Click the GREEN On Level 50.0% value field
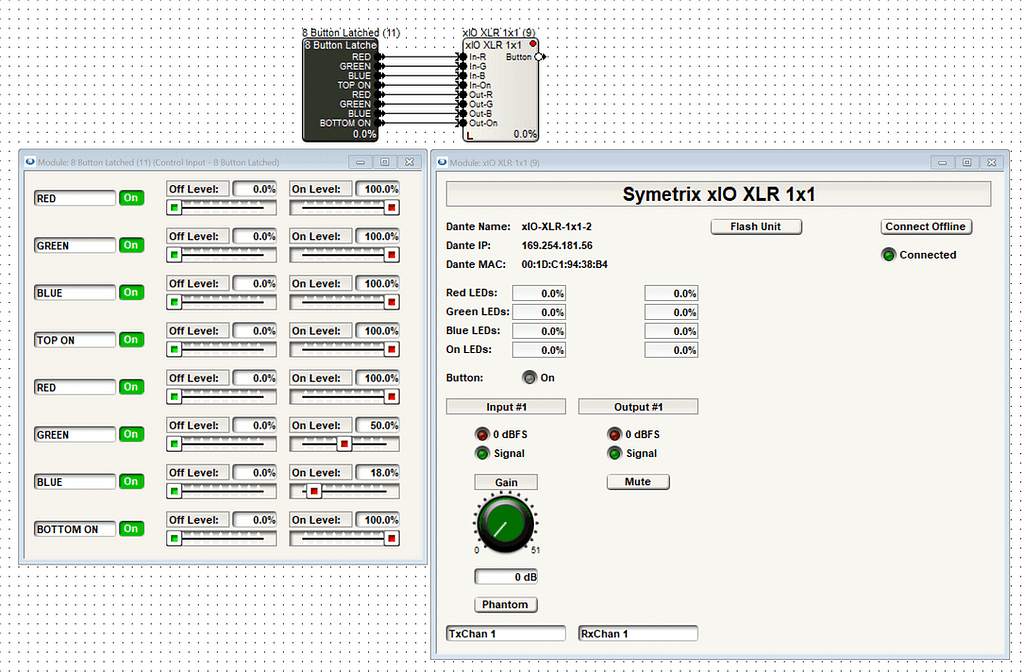 [x=378, y=425]
